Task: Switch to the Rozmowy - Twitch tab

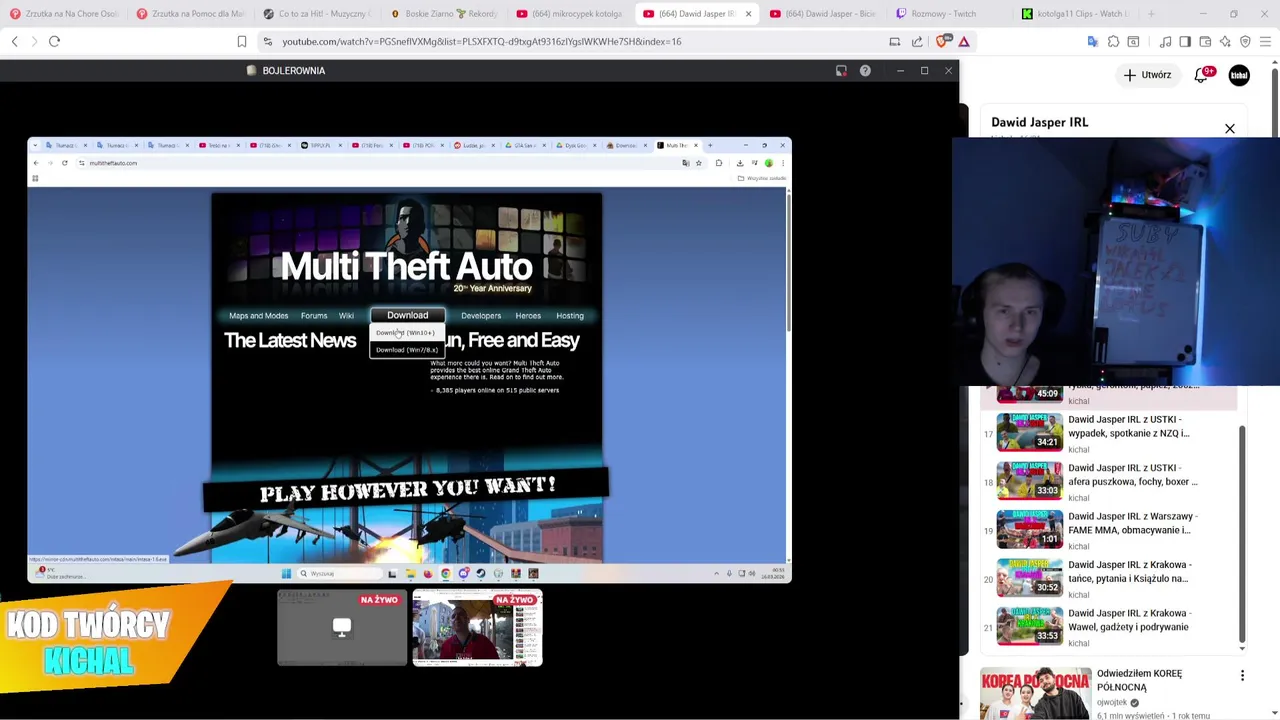Action: click(x=949, y=14)
